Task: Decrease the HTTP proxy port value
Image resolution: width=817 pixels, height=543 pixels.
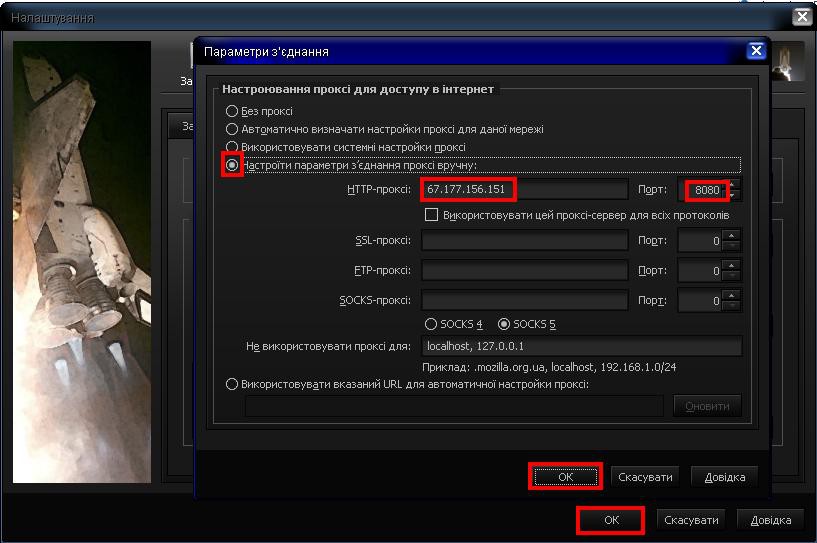Action: (733, 195)
